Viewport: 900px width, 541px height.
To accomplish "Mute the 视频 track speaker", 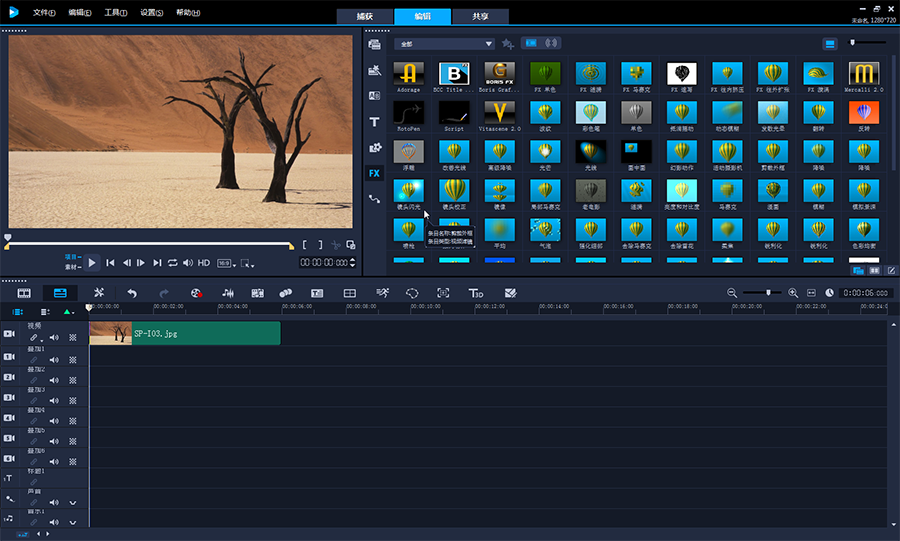I will 54,338.
